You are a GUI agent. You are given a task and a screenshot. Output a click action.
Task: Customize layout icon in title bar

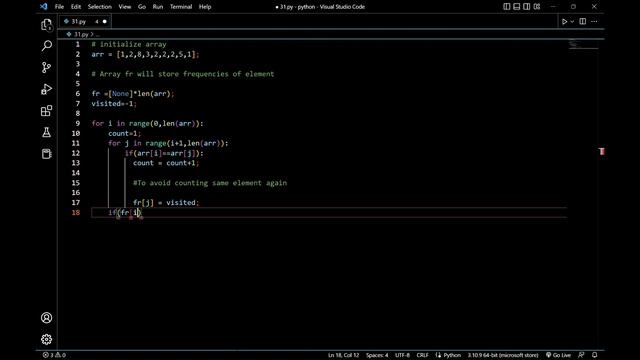[x=537, y=7]
